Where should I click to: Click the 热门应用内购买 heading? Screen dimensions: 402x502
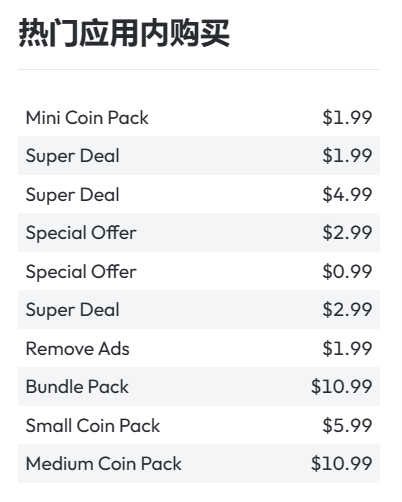(124, 33)
